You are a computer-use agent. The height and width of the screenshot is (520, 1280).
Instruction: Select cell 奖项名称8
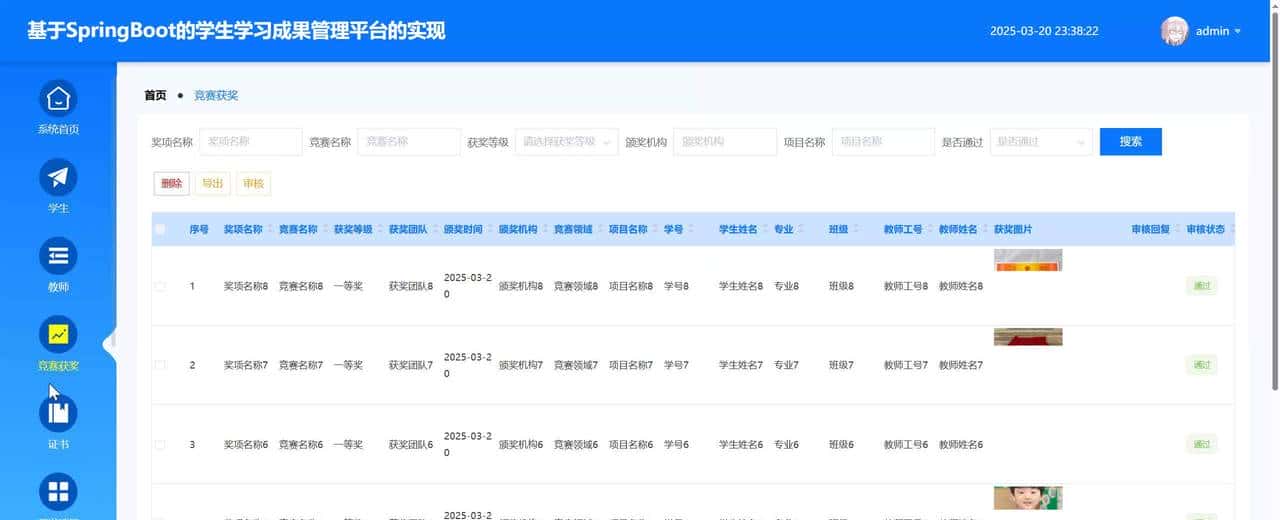(246, 286)
